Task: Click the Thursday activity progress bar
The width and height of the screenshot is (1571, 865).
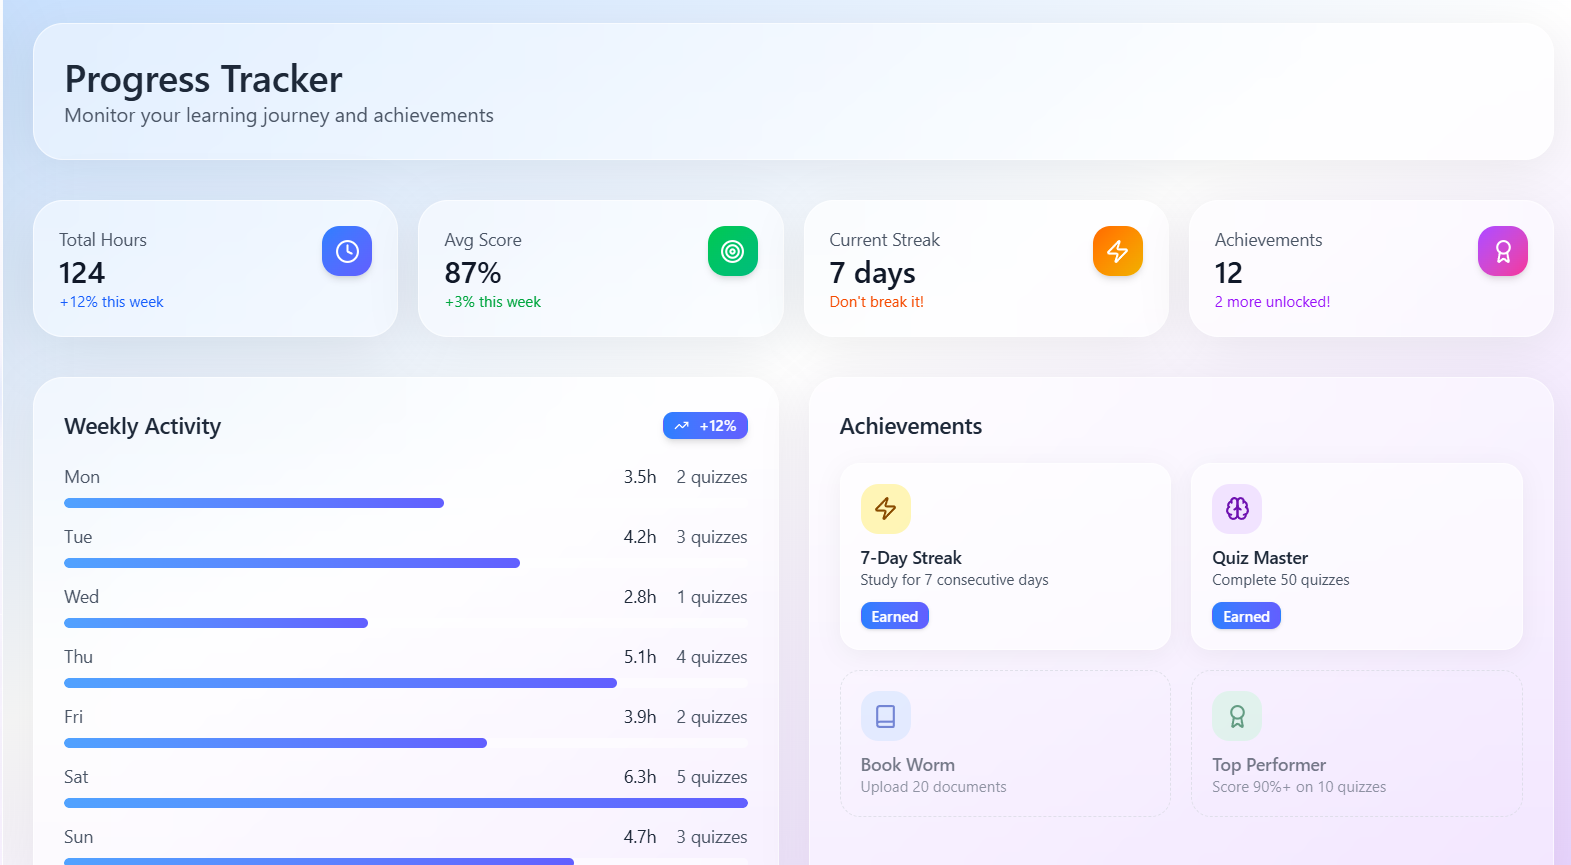Action: coord(406,683)
